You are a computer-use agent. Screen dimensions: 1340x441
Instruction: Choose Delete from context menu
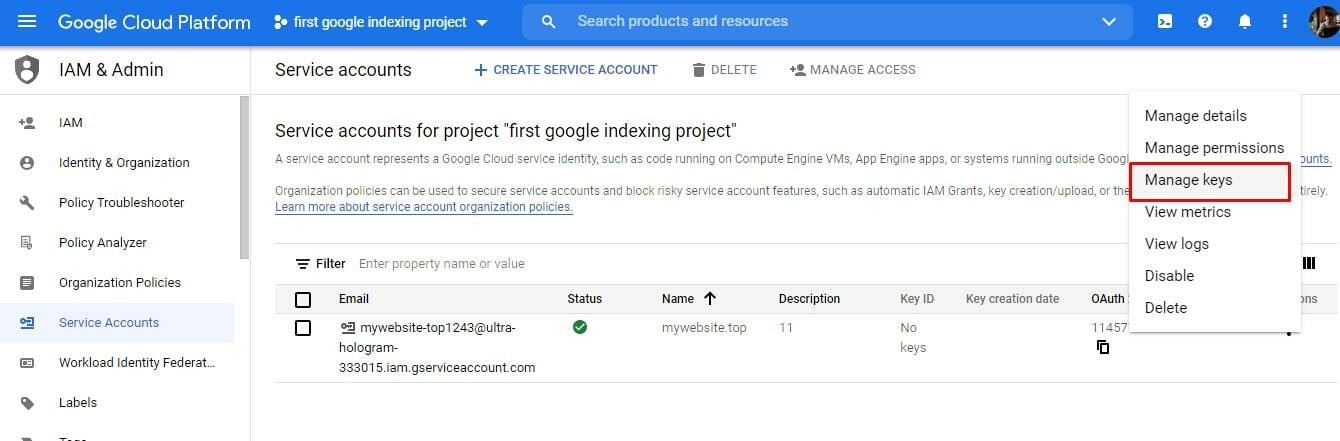pyautogui.click(x=1214, y=308)
